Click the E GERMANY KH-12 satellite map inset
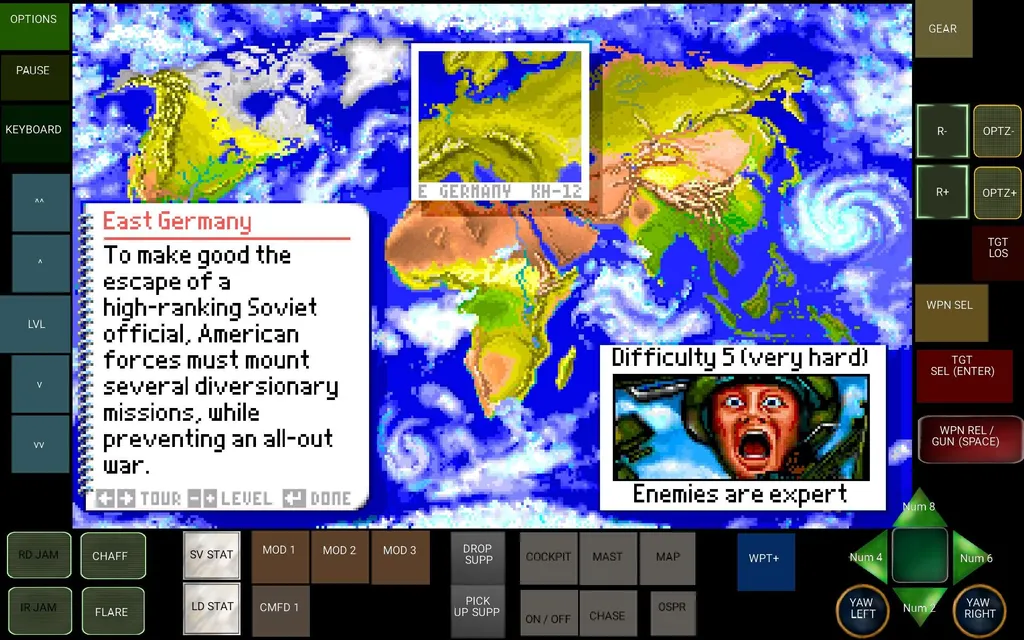Viewport: 1024px width, 640px height. coord(500,122)
